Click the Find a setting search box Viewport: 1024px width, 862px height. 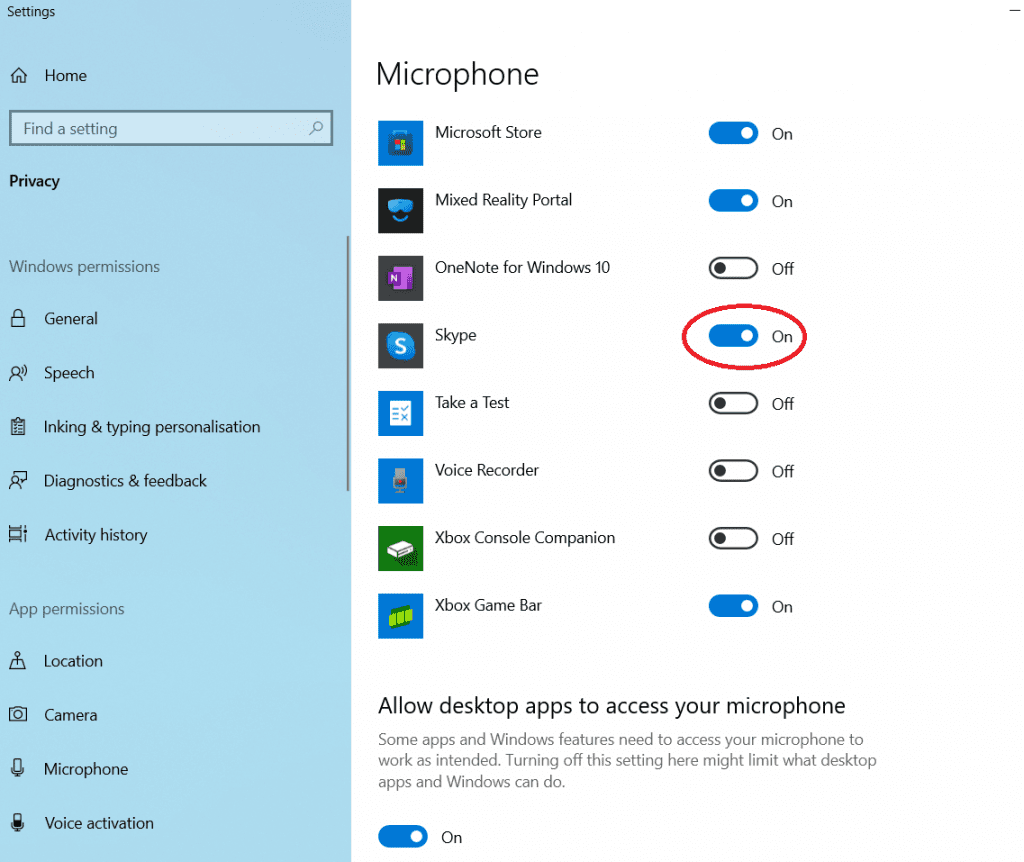pyautogui.click(x=160, y=129)
